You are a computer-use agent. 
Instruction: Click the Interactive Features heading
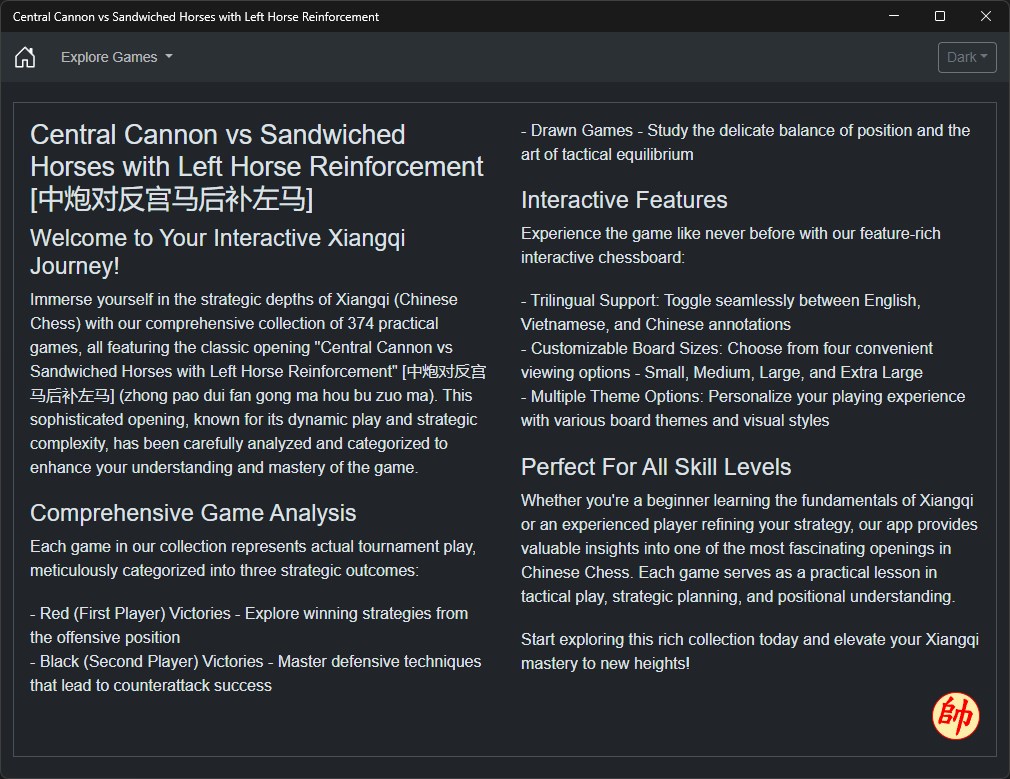point(624,200)
